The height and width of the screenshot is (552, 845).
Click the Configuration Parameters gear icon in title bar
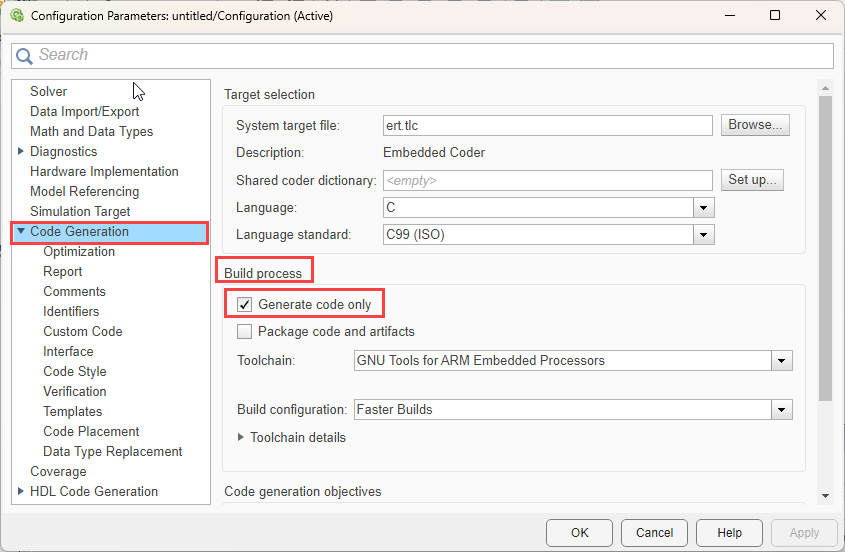coord(16,16)
